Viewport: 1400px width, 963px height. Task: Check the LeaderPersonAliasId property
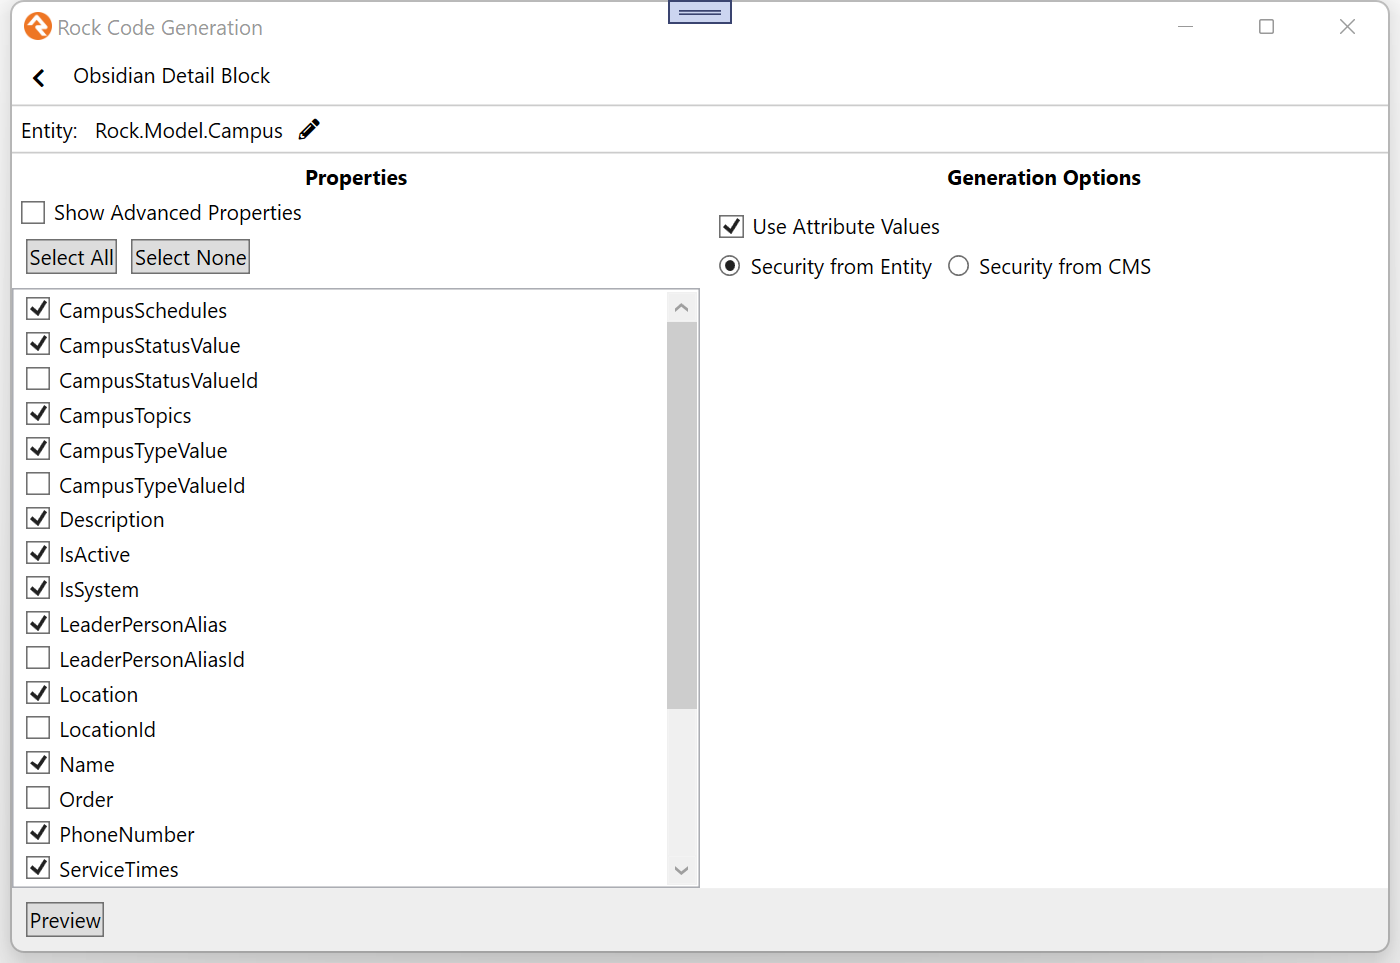(x=38, y=658)
